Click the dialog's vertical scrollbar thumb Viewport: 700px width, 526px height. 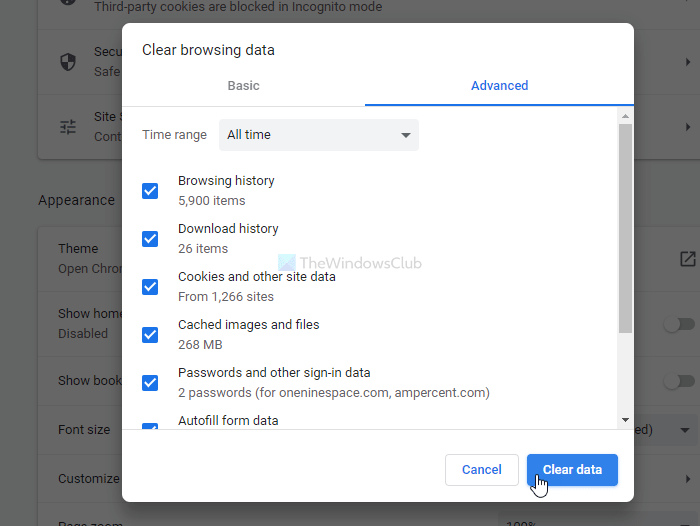pos(625,228)
